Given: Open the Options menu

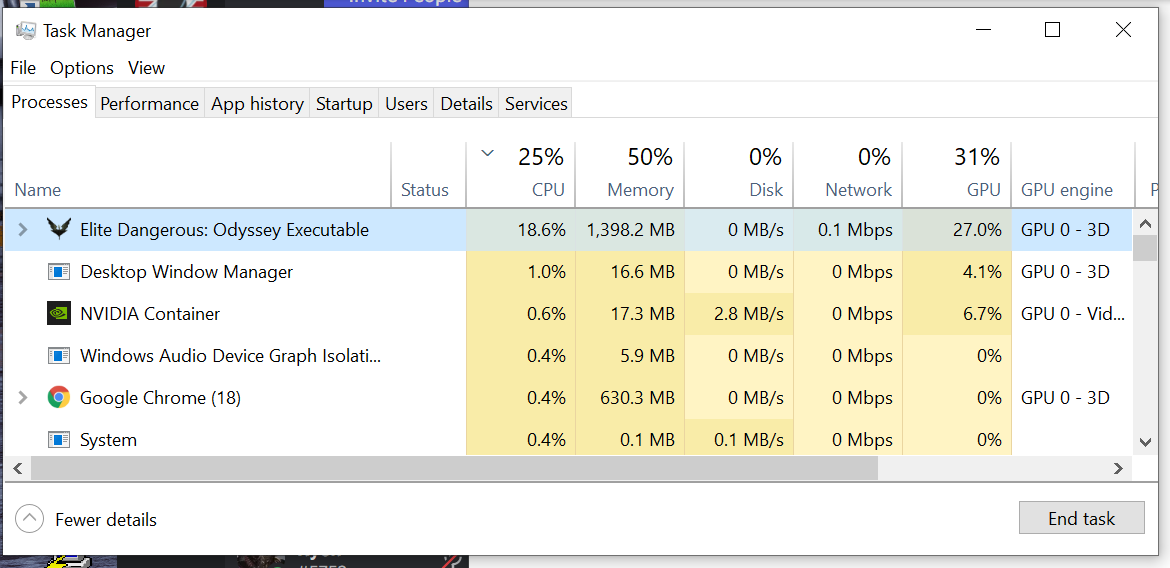Looking at the screenshot, I should pos(82,68).
